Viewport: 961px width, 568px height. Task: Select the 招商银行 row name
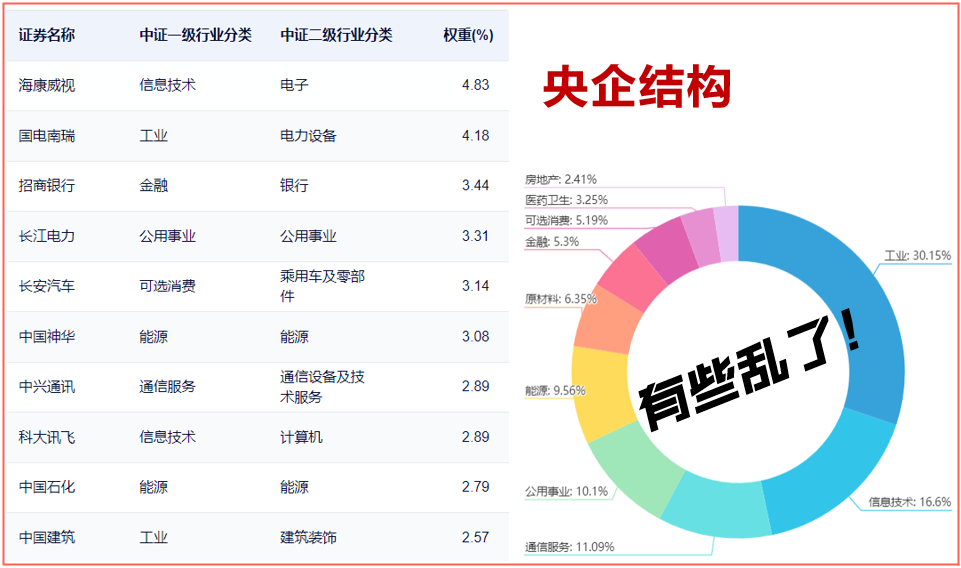tap(46, 185)
